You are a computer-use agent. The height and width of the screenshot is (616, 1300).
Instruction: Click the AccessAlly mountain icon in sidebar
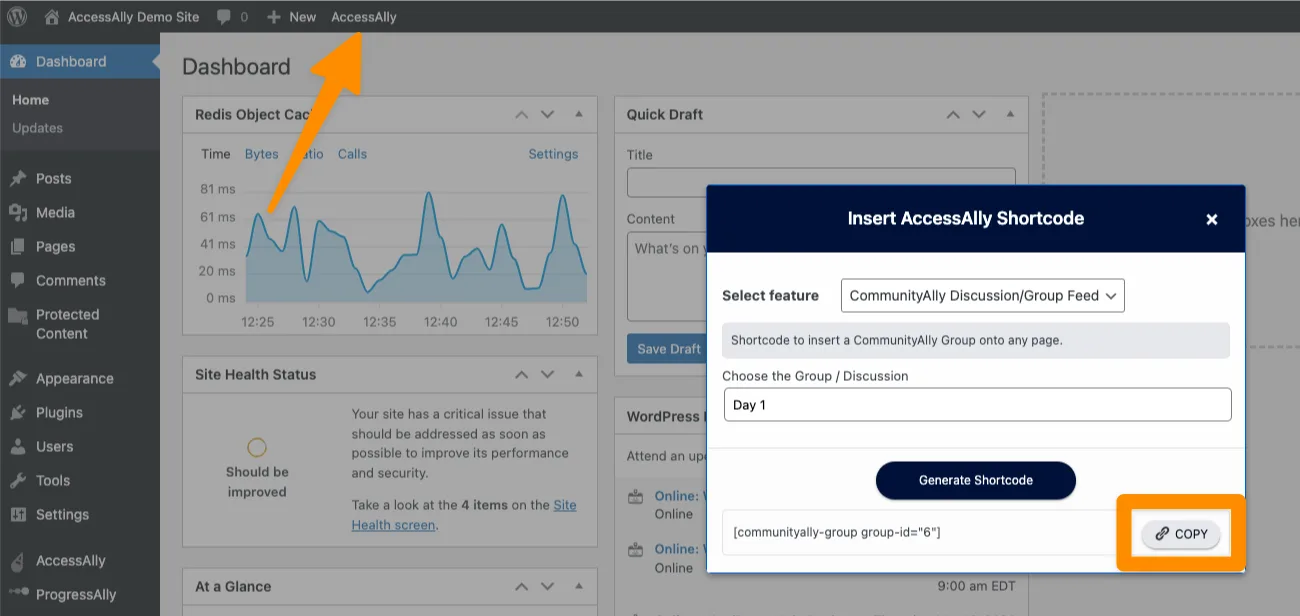point(18,561)
